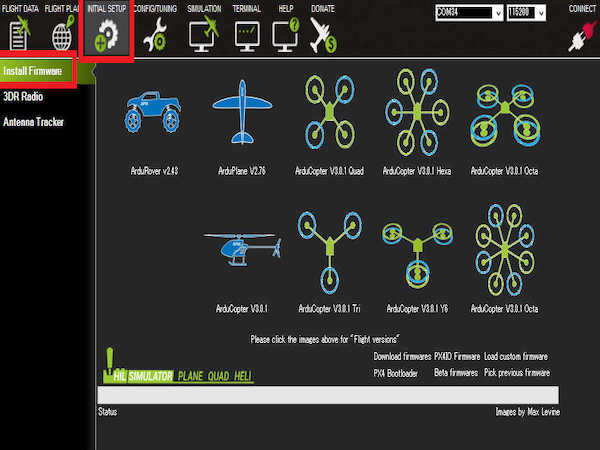Select 3DR Radio in the sidebar

click(23, 96)
